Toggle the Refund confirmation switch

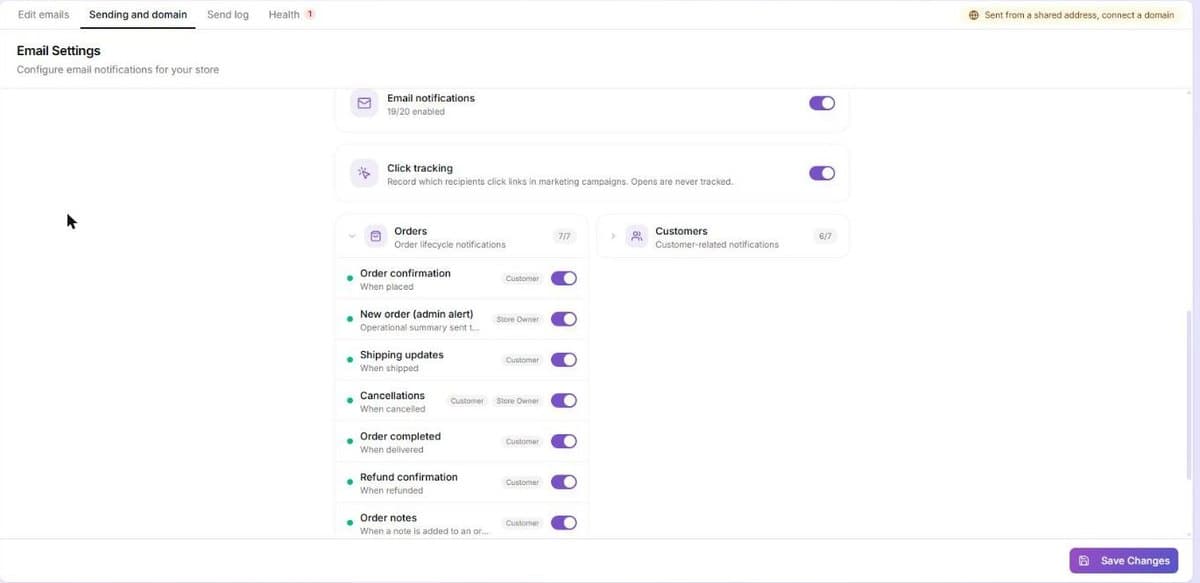pos(564,482)
